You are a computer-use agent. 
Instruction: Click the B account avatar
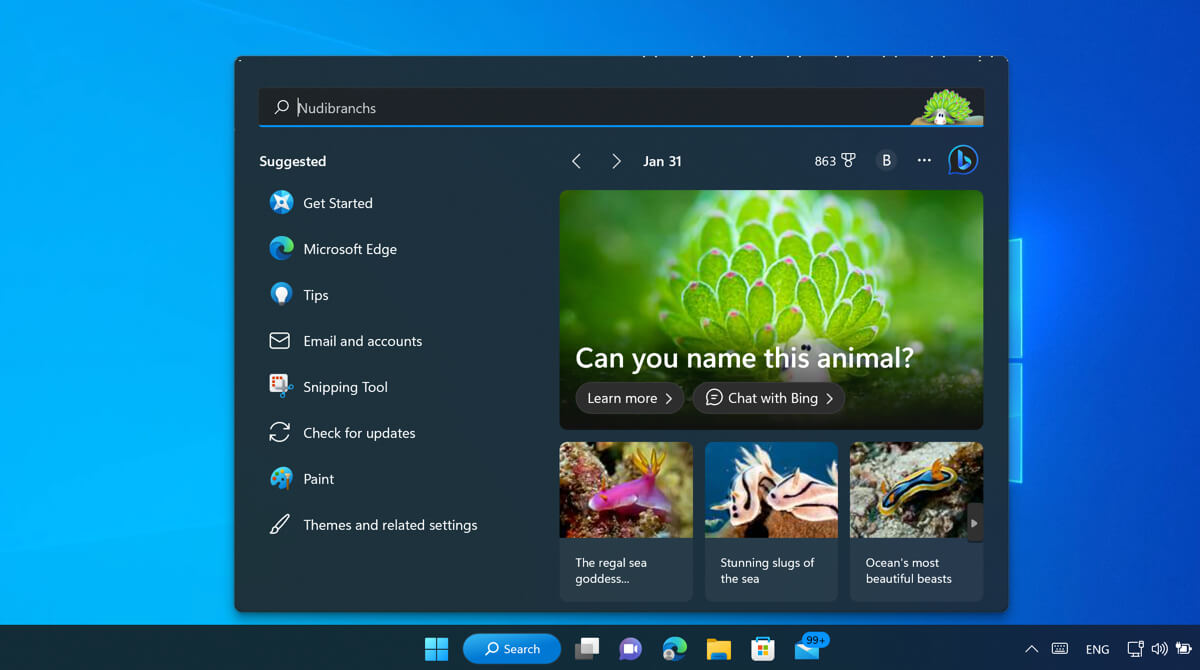[886, 161]
